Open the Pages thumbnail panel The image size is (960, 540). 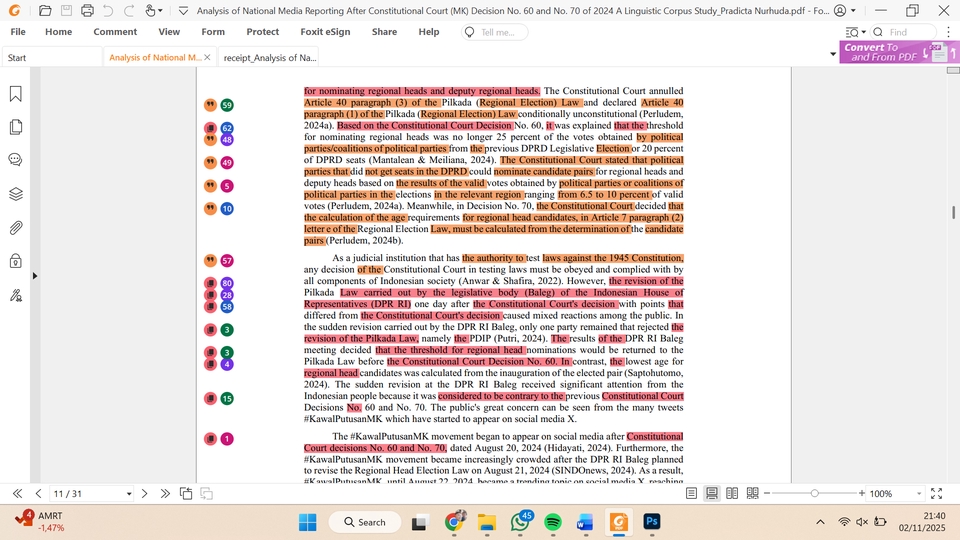(16, 127)
